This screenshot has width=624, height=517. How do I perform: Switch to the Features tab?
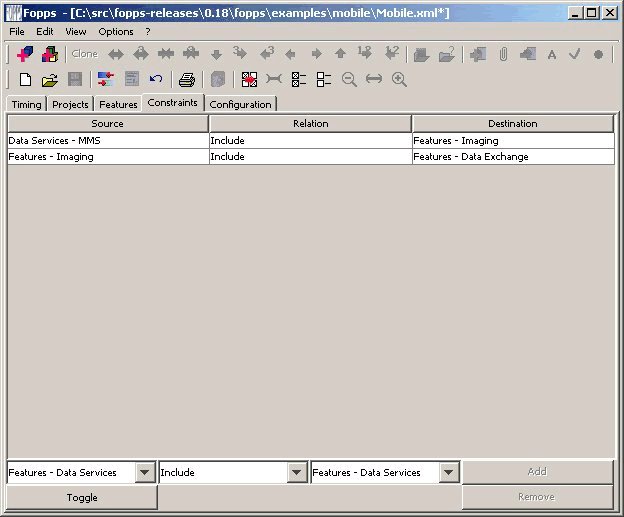(118, 104)
